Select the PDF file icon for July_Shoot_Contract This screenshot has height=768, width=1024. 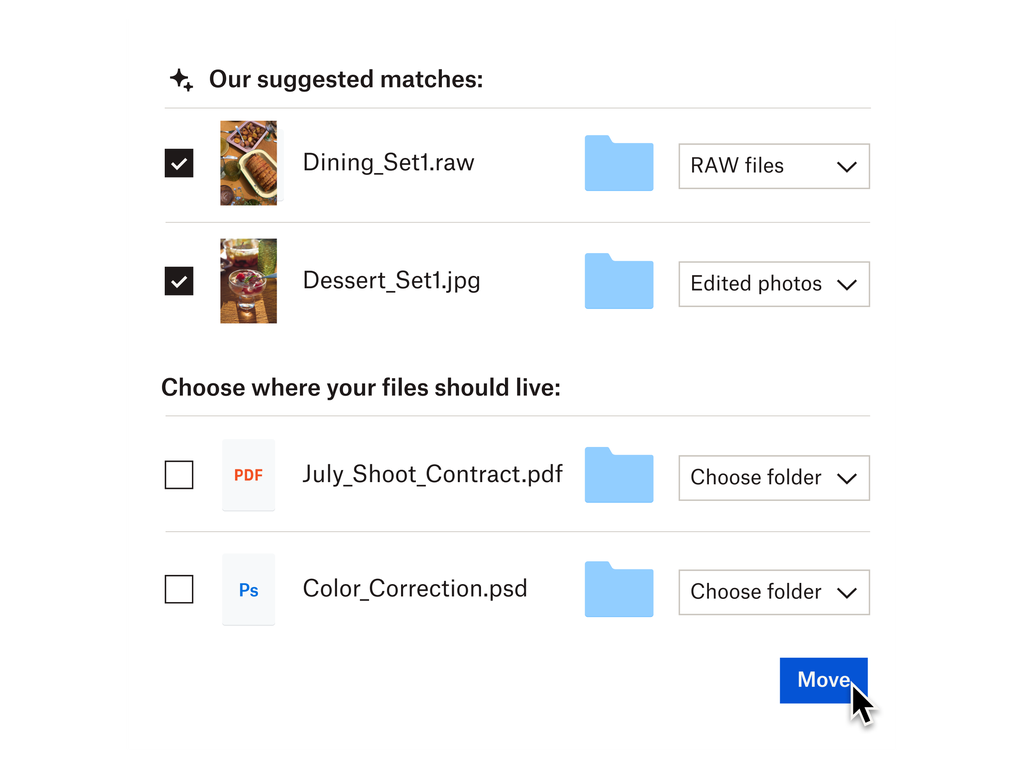pyautogui.click(x=248, y=474)
